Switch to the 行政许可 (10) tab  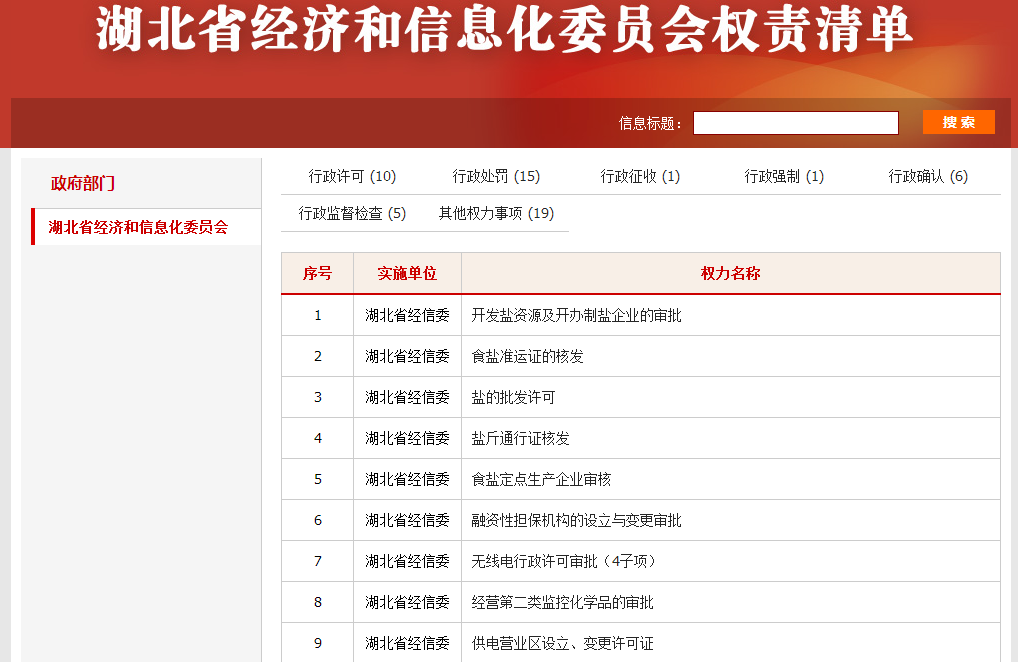coord(352,176)
